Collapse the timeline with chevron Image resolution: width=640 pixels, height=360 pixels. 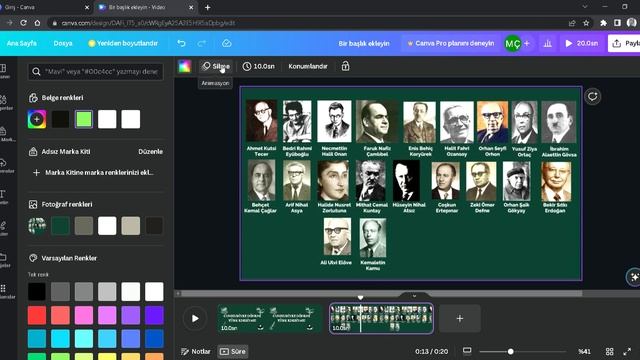(414, 296)
